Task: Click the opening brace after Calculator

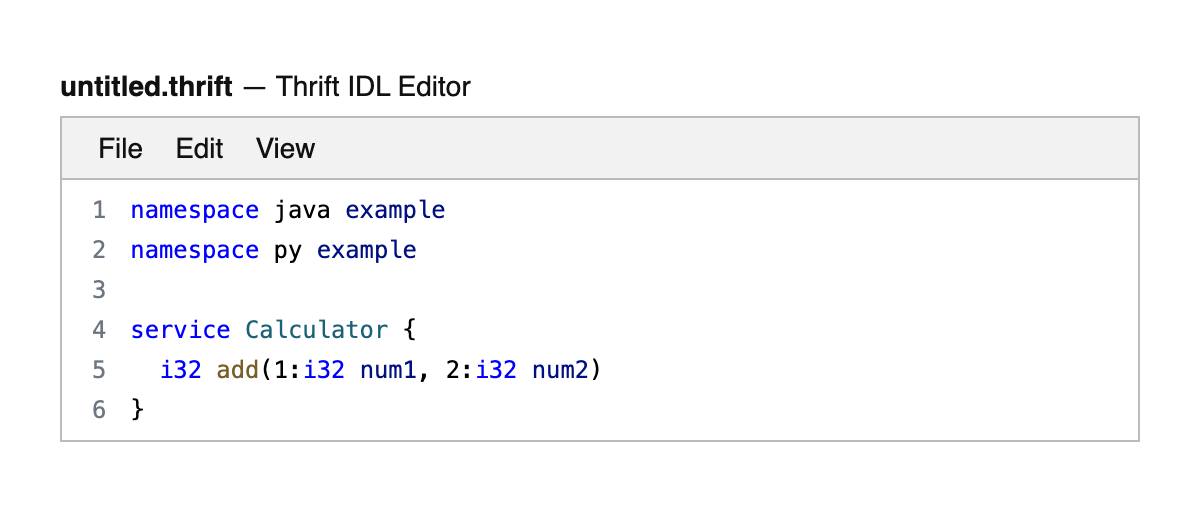Action: [409, 330]
